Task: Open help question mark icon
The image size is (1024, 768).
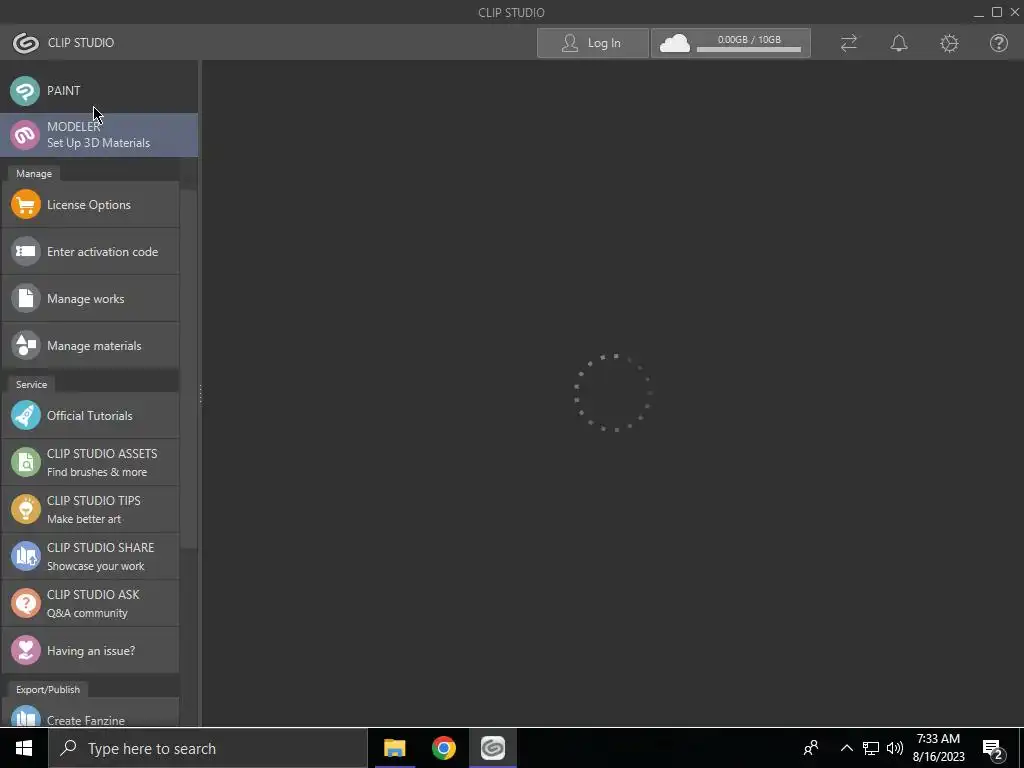Action: (999, 43)
